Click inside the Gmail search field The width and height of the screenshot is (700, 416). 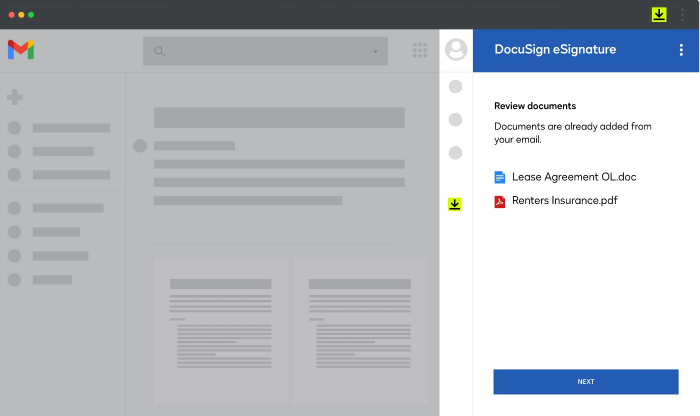[265, 51]
